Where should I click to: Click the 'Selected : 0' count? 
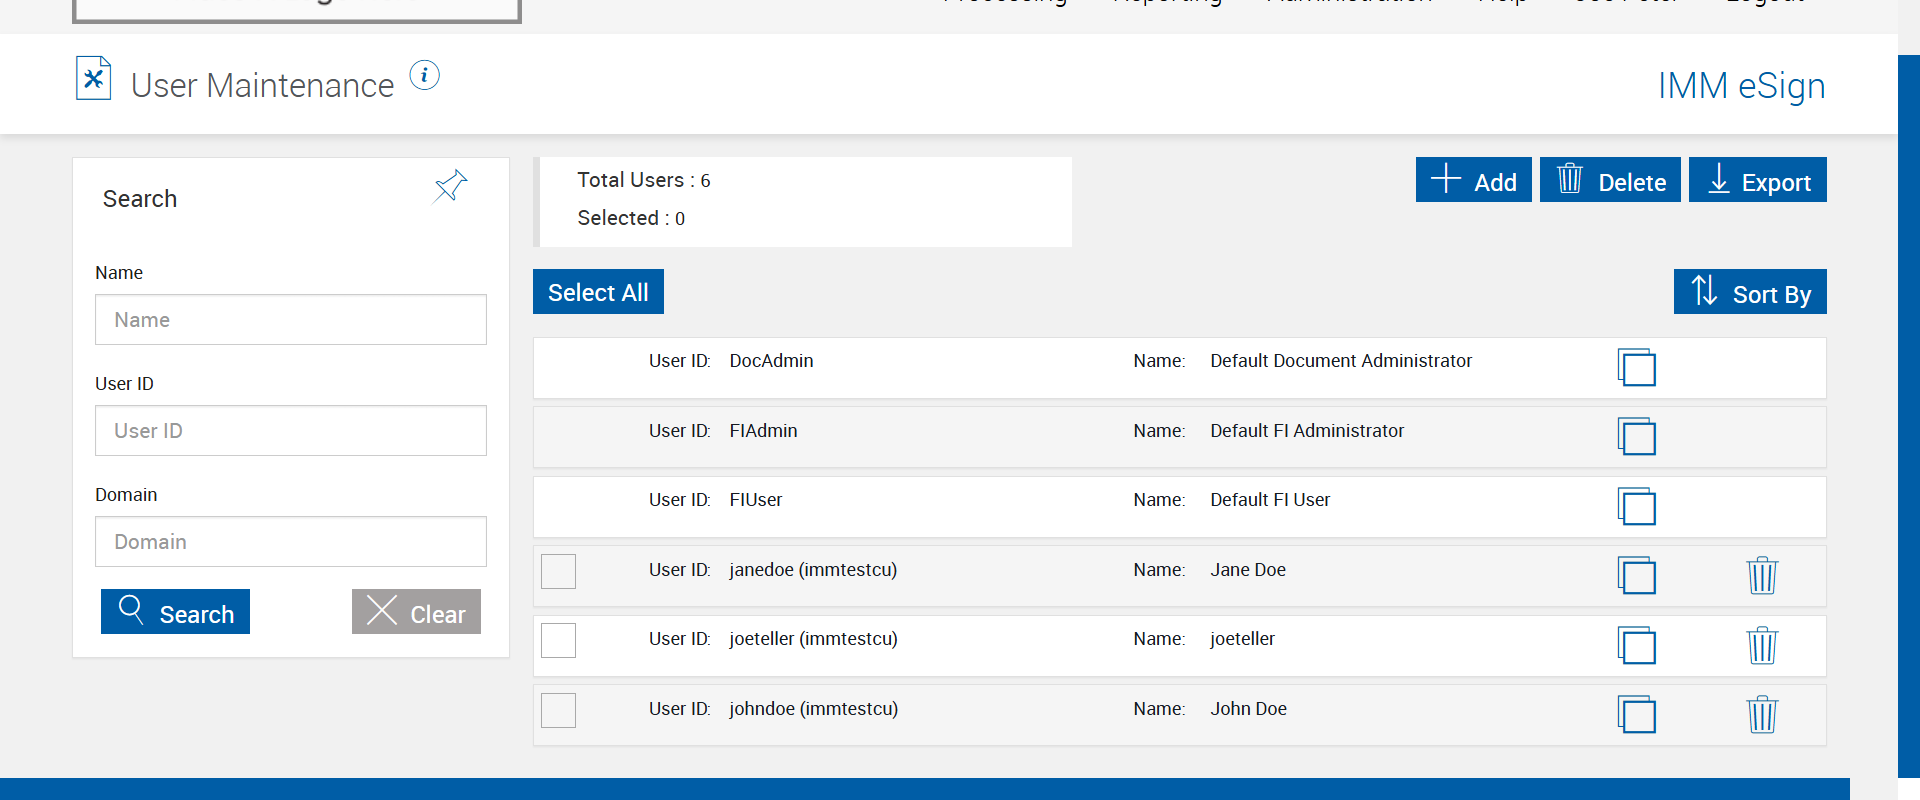click(x=631, y=218)
